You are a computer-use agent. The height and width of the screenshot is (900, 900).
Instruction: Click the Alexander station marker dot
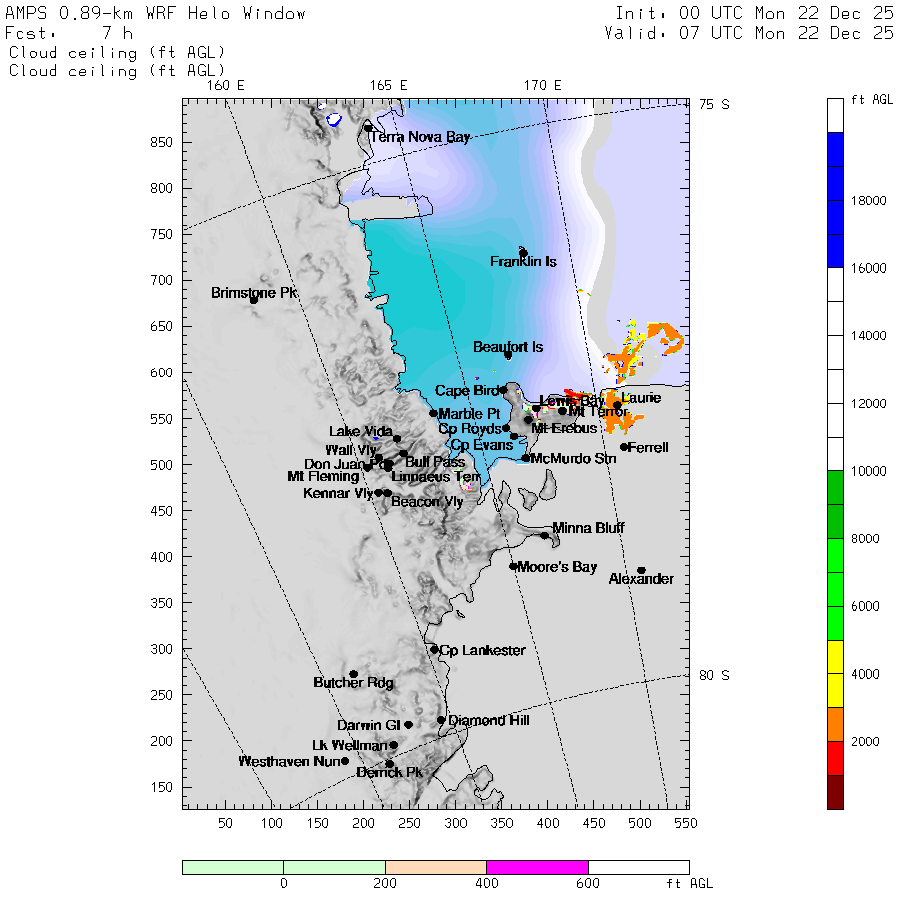click(x=642, y=571)
